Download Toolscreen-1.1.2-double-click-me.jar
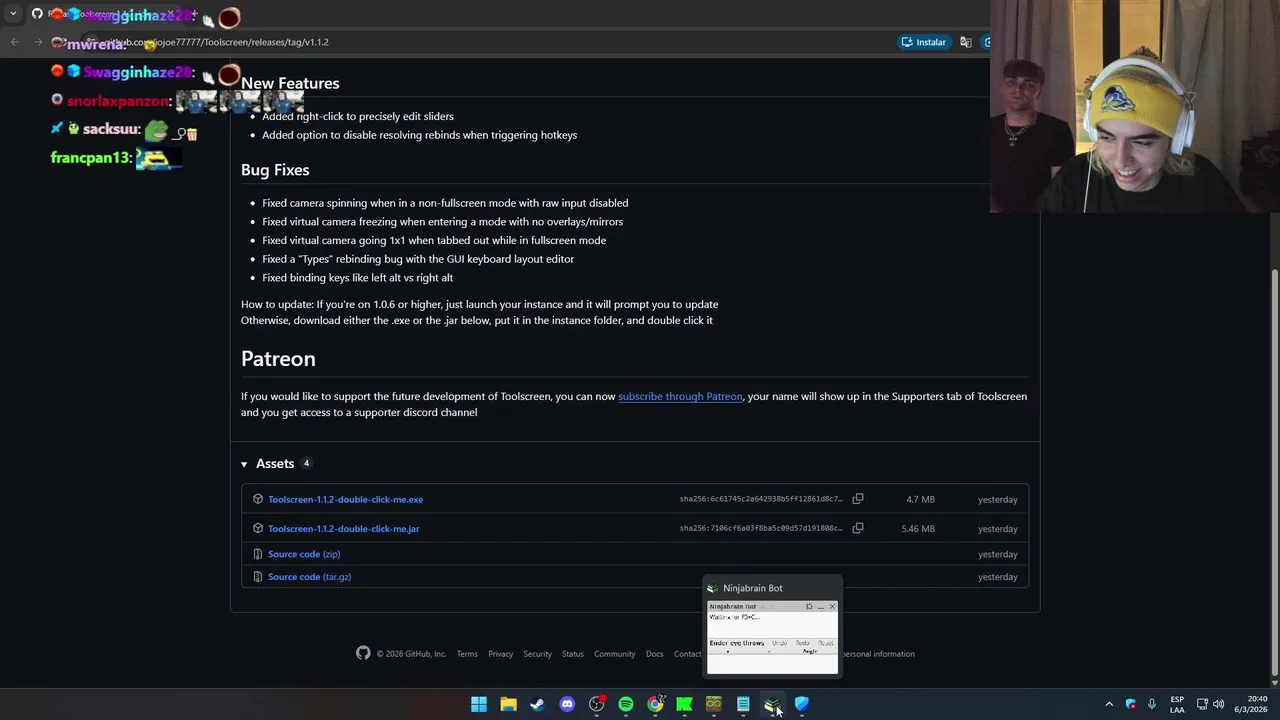The image size is (1280, 720). pyautogui.click(x=343, y=528)
